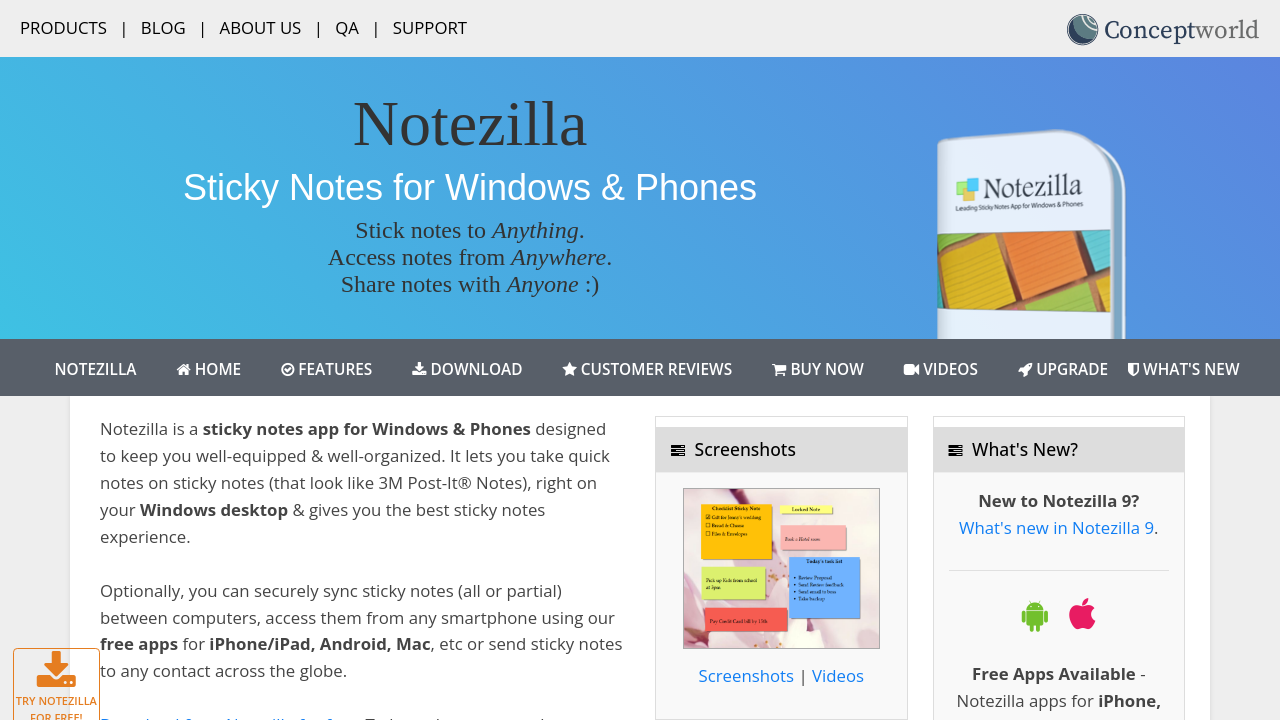
Task: Open the Videos nav item
Action: click(x=940, y=369)
